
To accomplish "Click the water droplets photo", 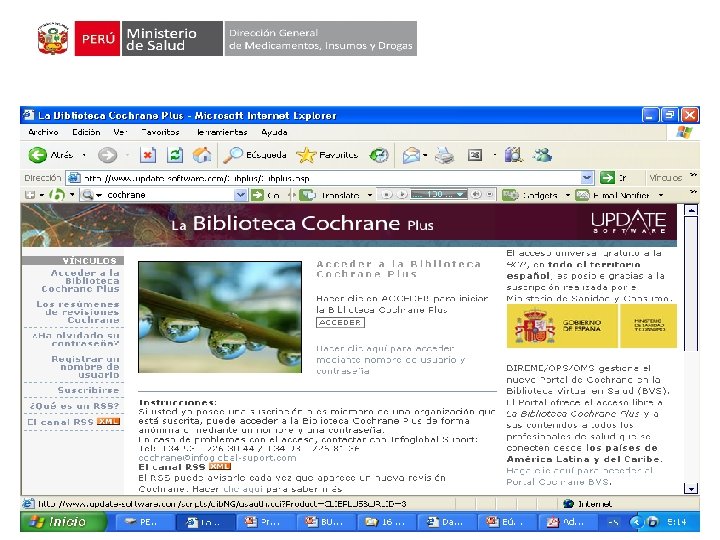I will coord(220,317).
